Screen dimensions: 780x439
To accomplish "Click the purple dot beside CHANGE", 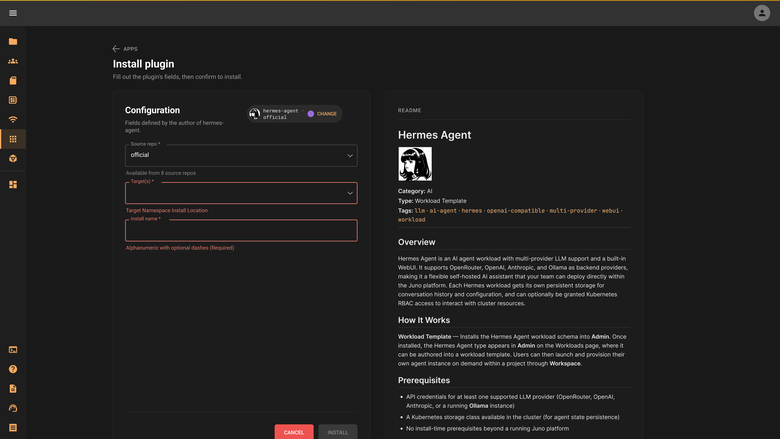I will click(310, 114).
